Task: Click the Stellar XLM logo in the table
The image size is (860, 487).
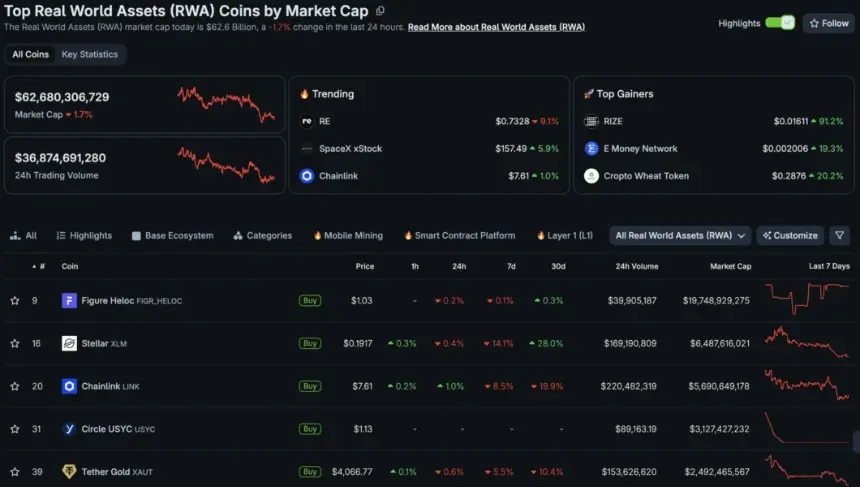Action: 69,343
